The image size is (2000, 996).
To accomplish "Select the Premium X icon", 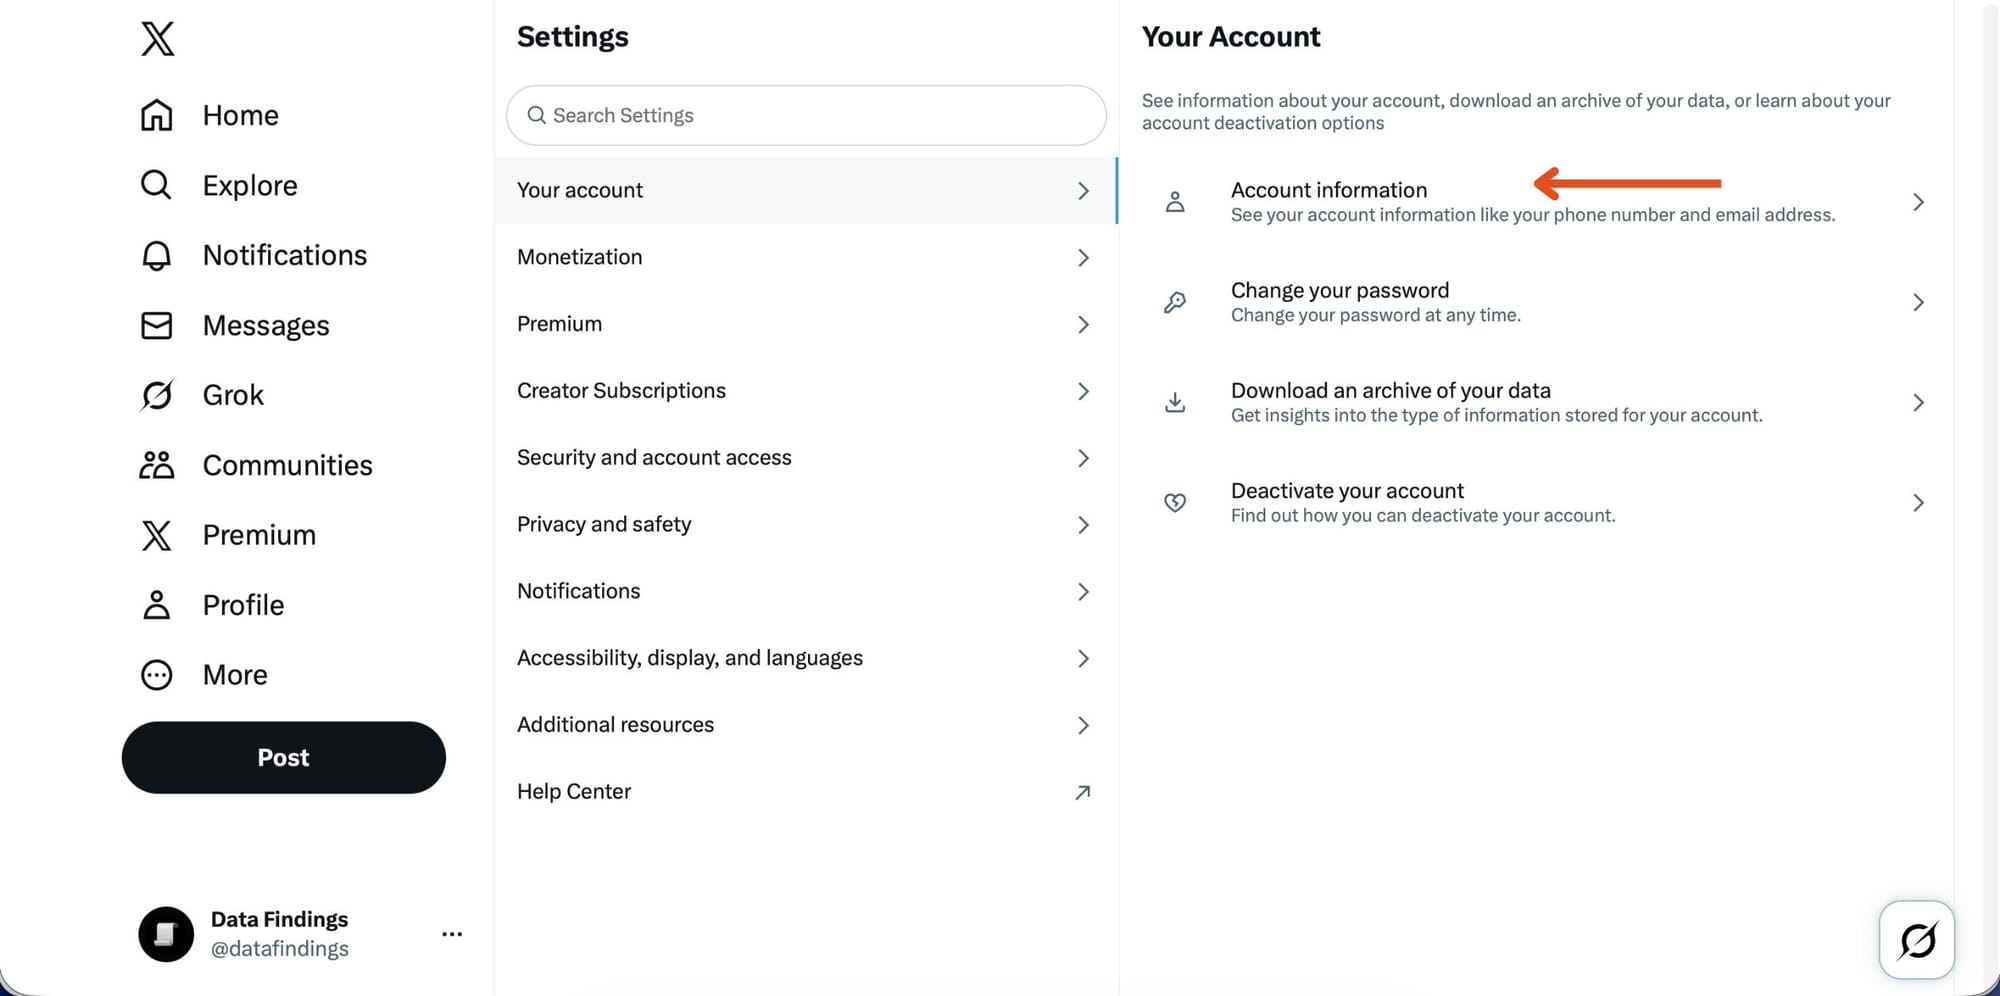I will point(156,535).
